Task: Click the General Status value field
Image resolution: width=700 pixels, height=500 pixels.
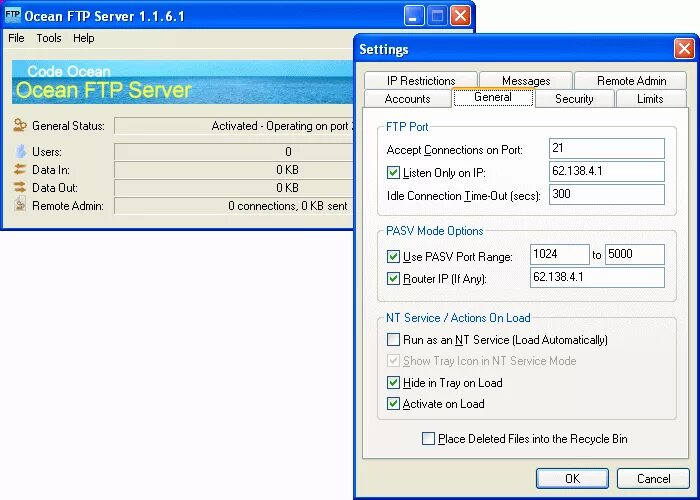Action: [x=233, y=126]
